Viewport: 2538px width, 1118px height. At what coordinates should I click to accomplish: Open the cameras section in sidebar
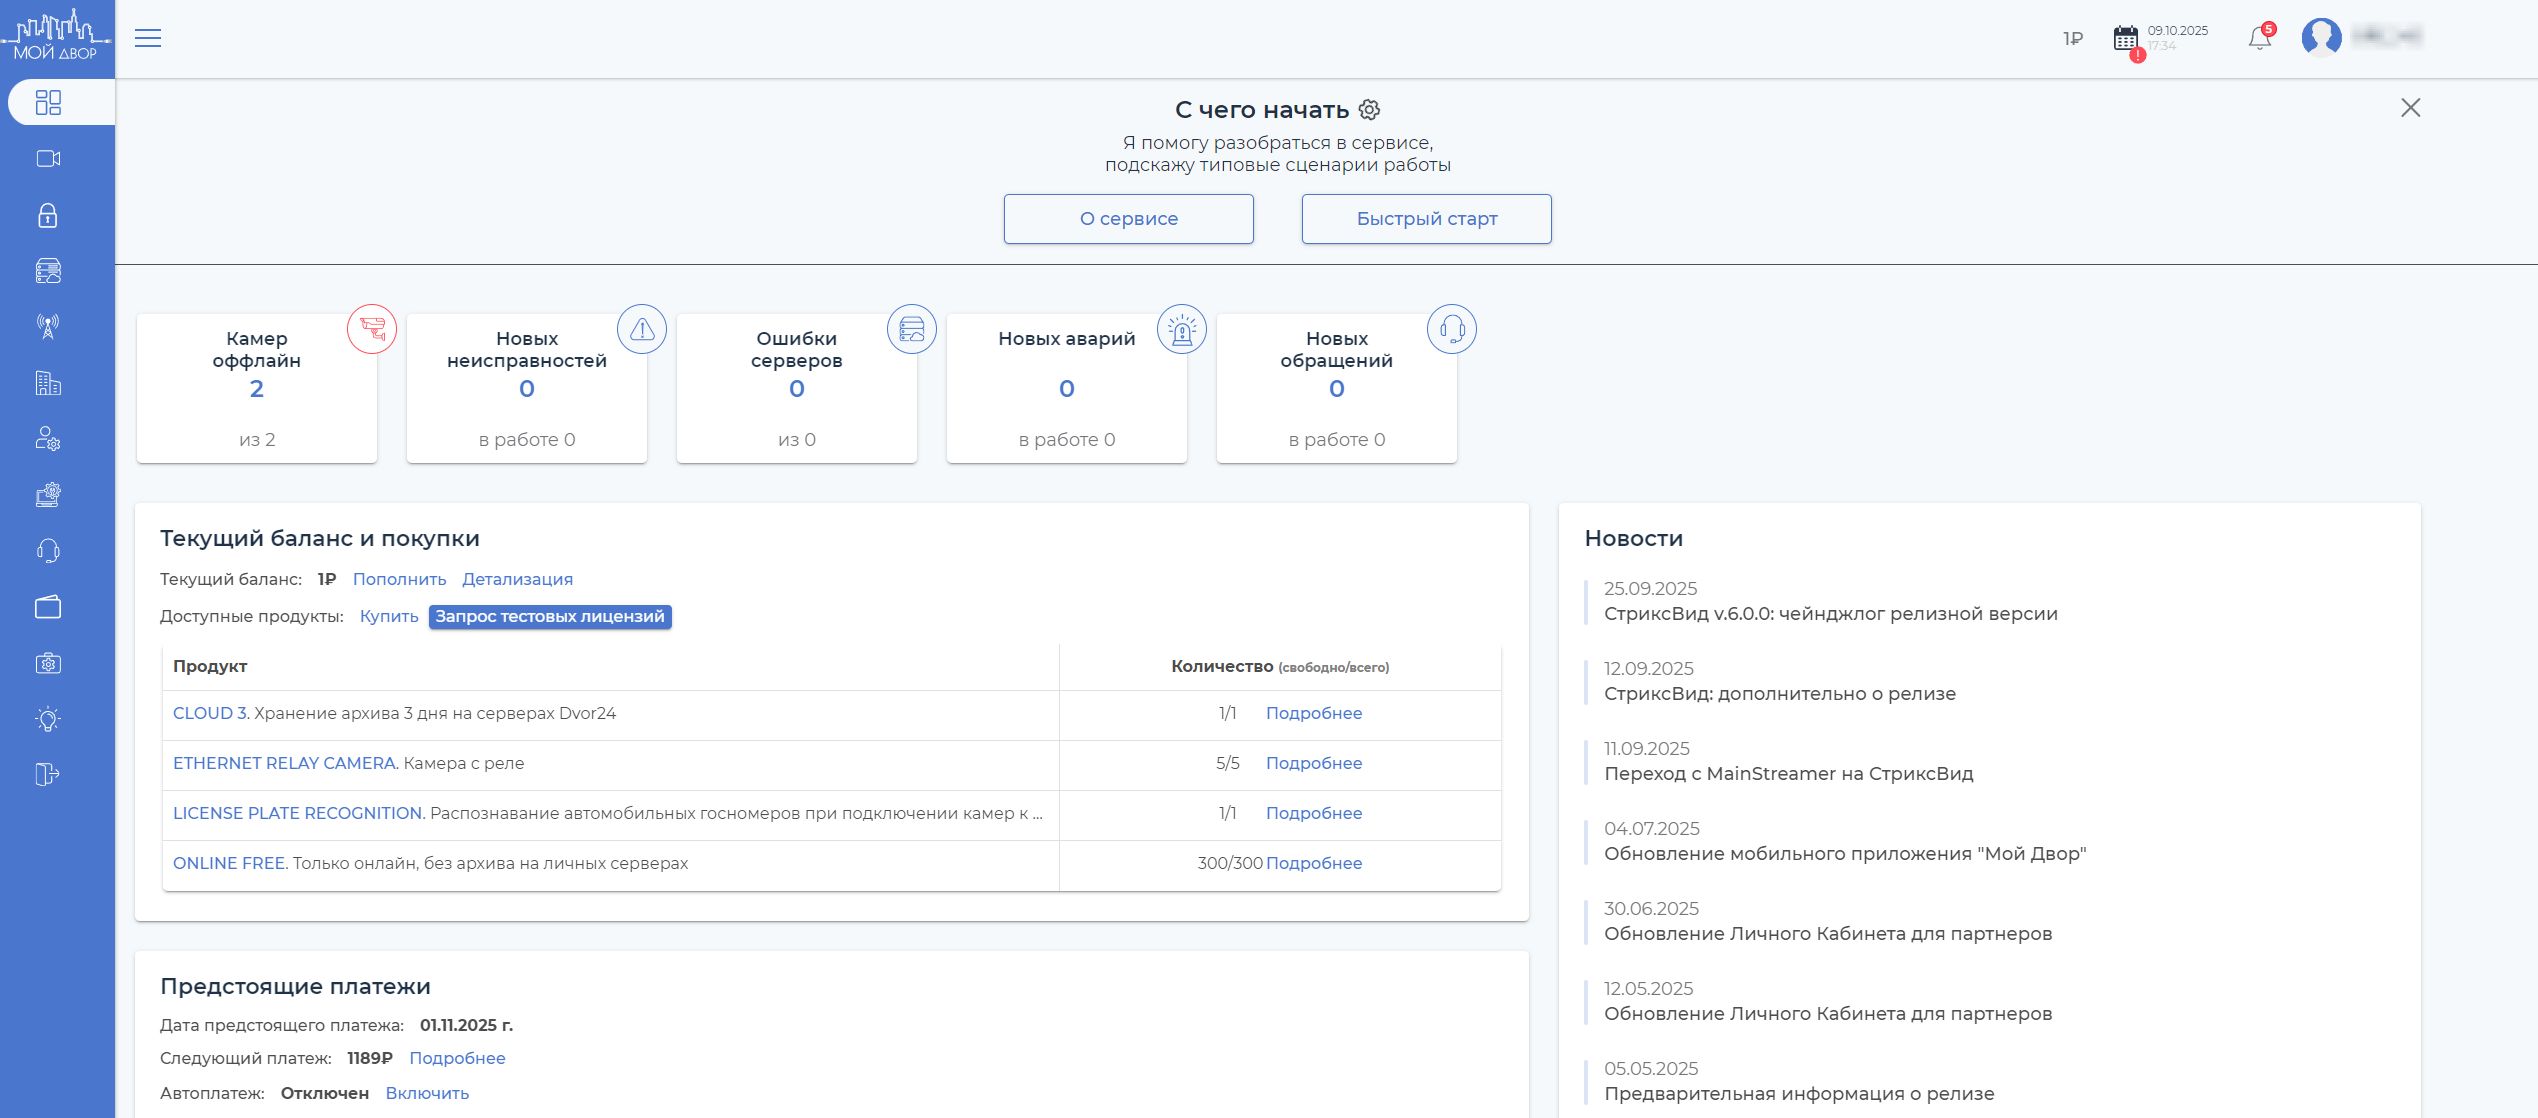tap(48, 159)
